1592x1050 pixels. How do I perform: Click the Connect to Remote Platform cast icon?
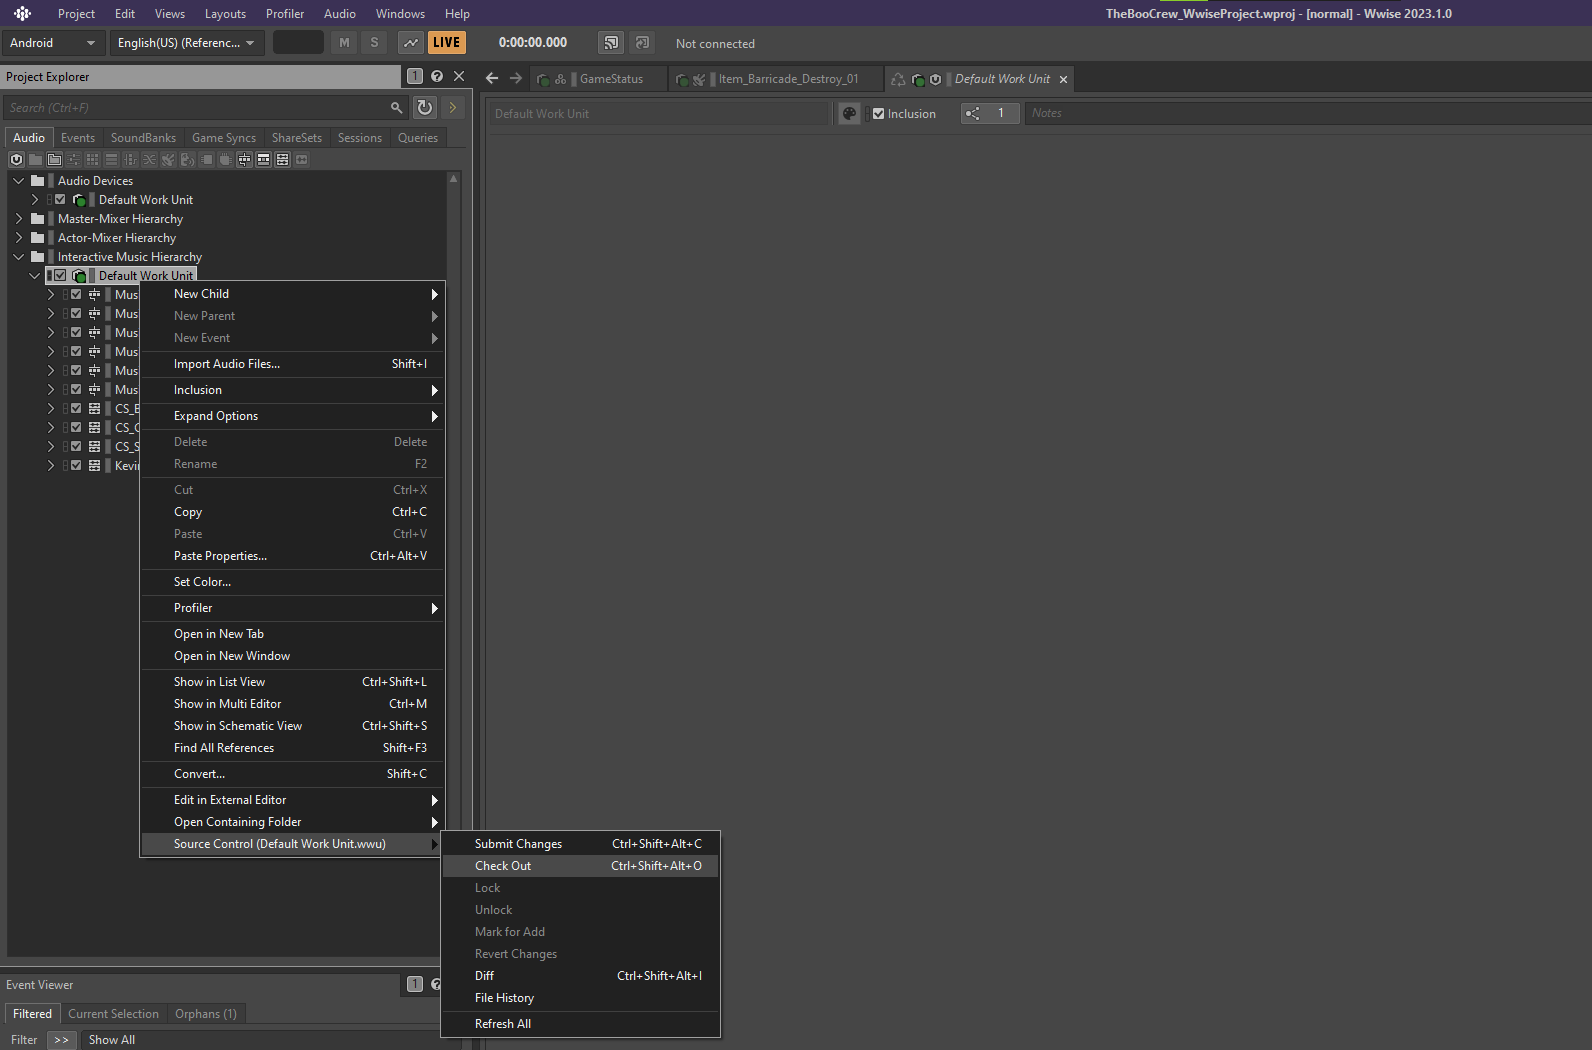pos(611,42)
